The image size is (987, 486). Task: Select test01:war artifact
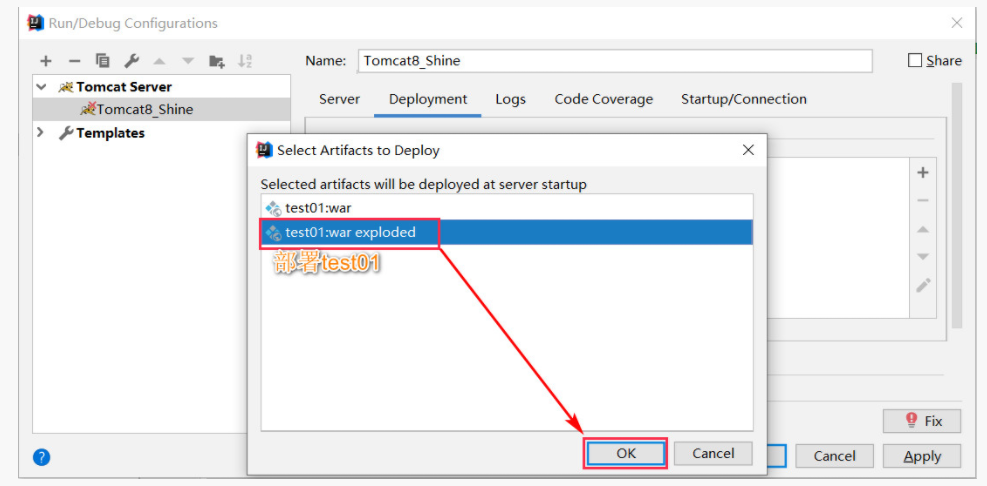[x=507, y=208]
